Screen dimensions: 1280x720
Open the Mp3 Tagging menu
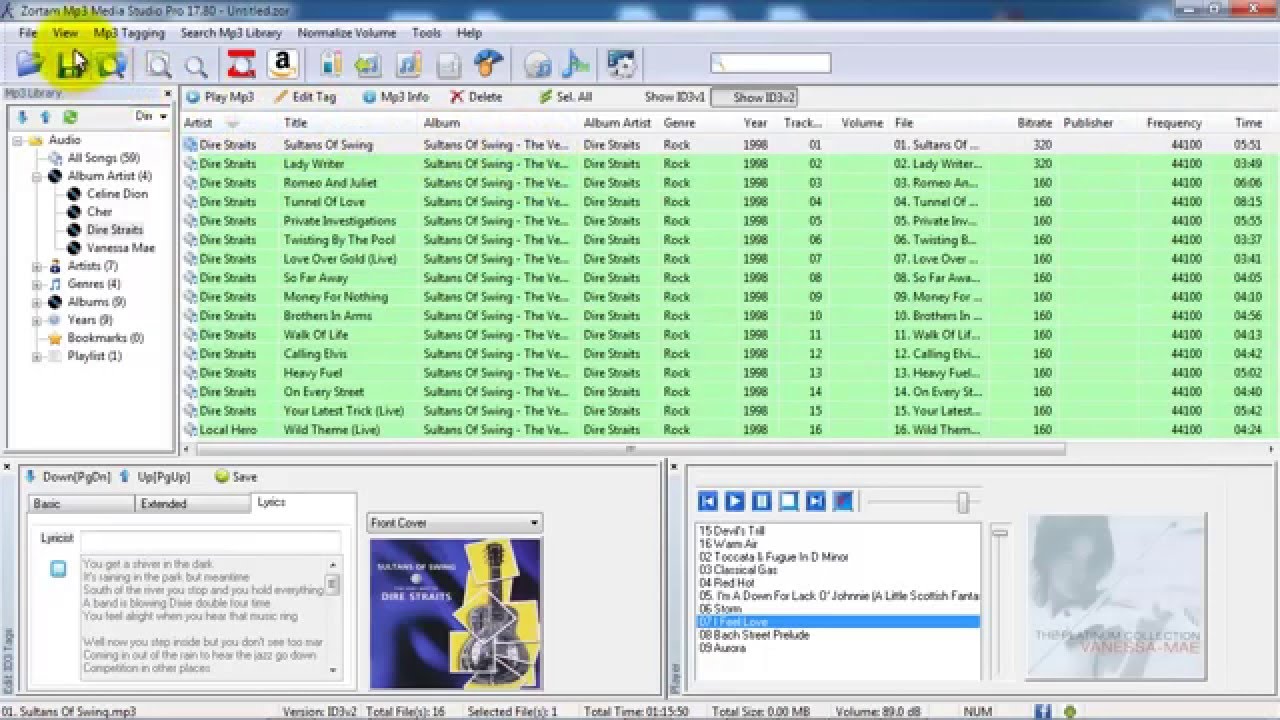point(129,33)
